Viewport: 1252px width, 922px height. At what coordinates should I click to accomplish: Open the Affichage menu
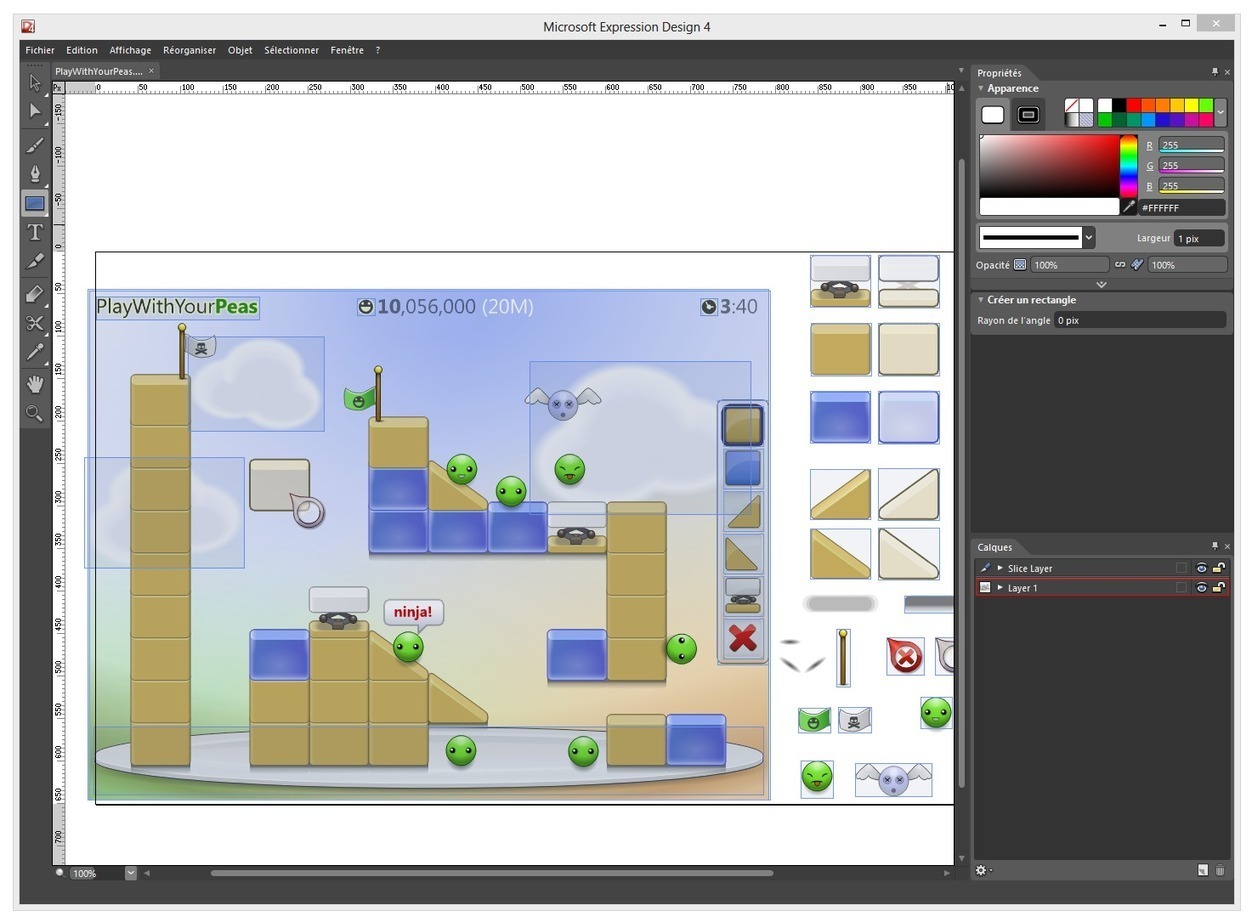pyautogui.click(x=130, y=50)
